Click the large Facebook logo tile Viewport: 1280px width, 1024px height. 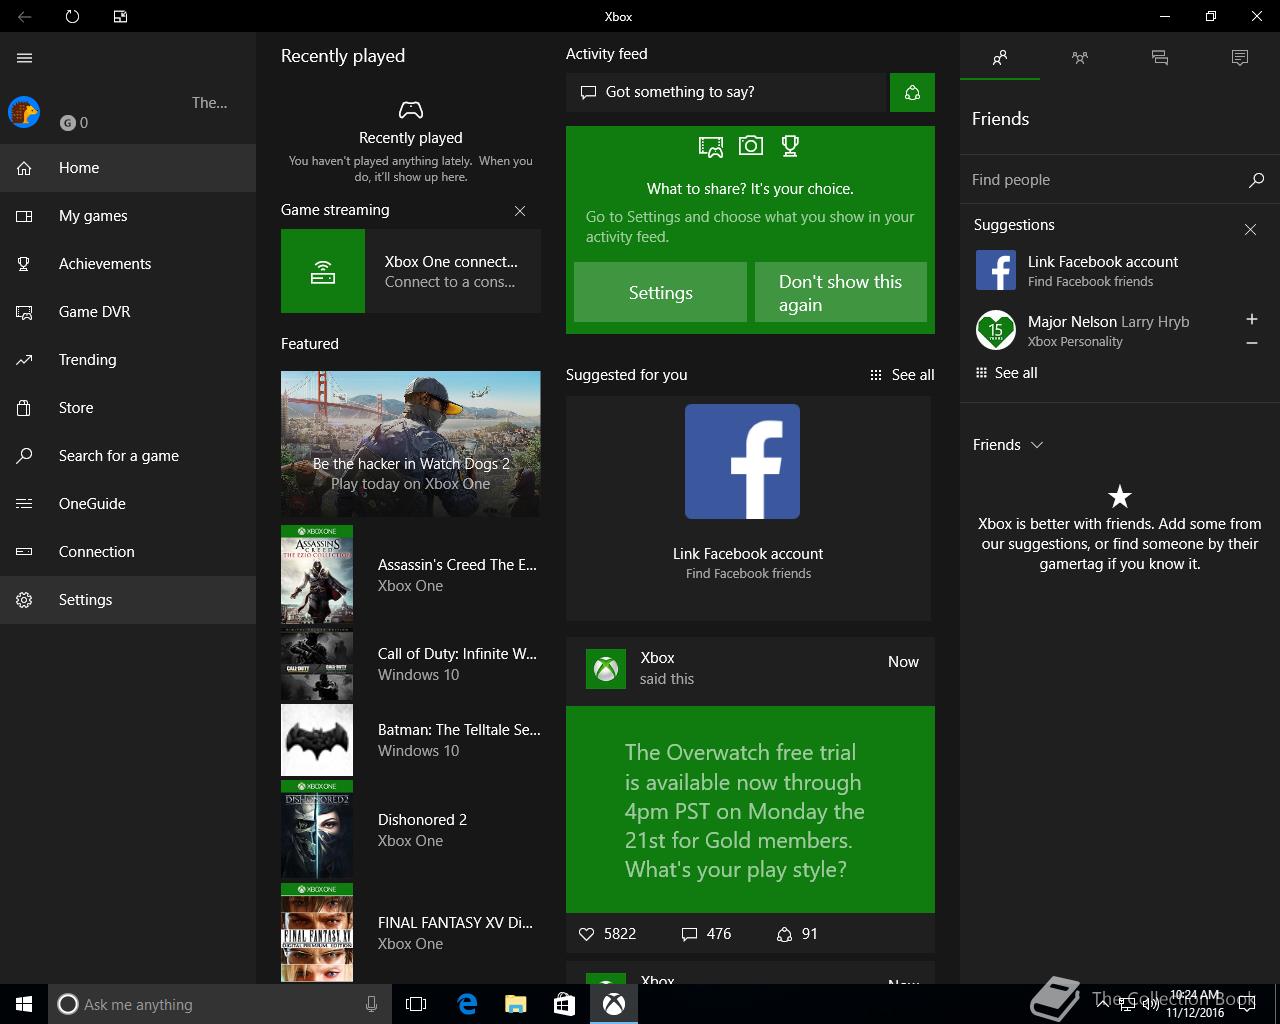[742, 461]
